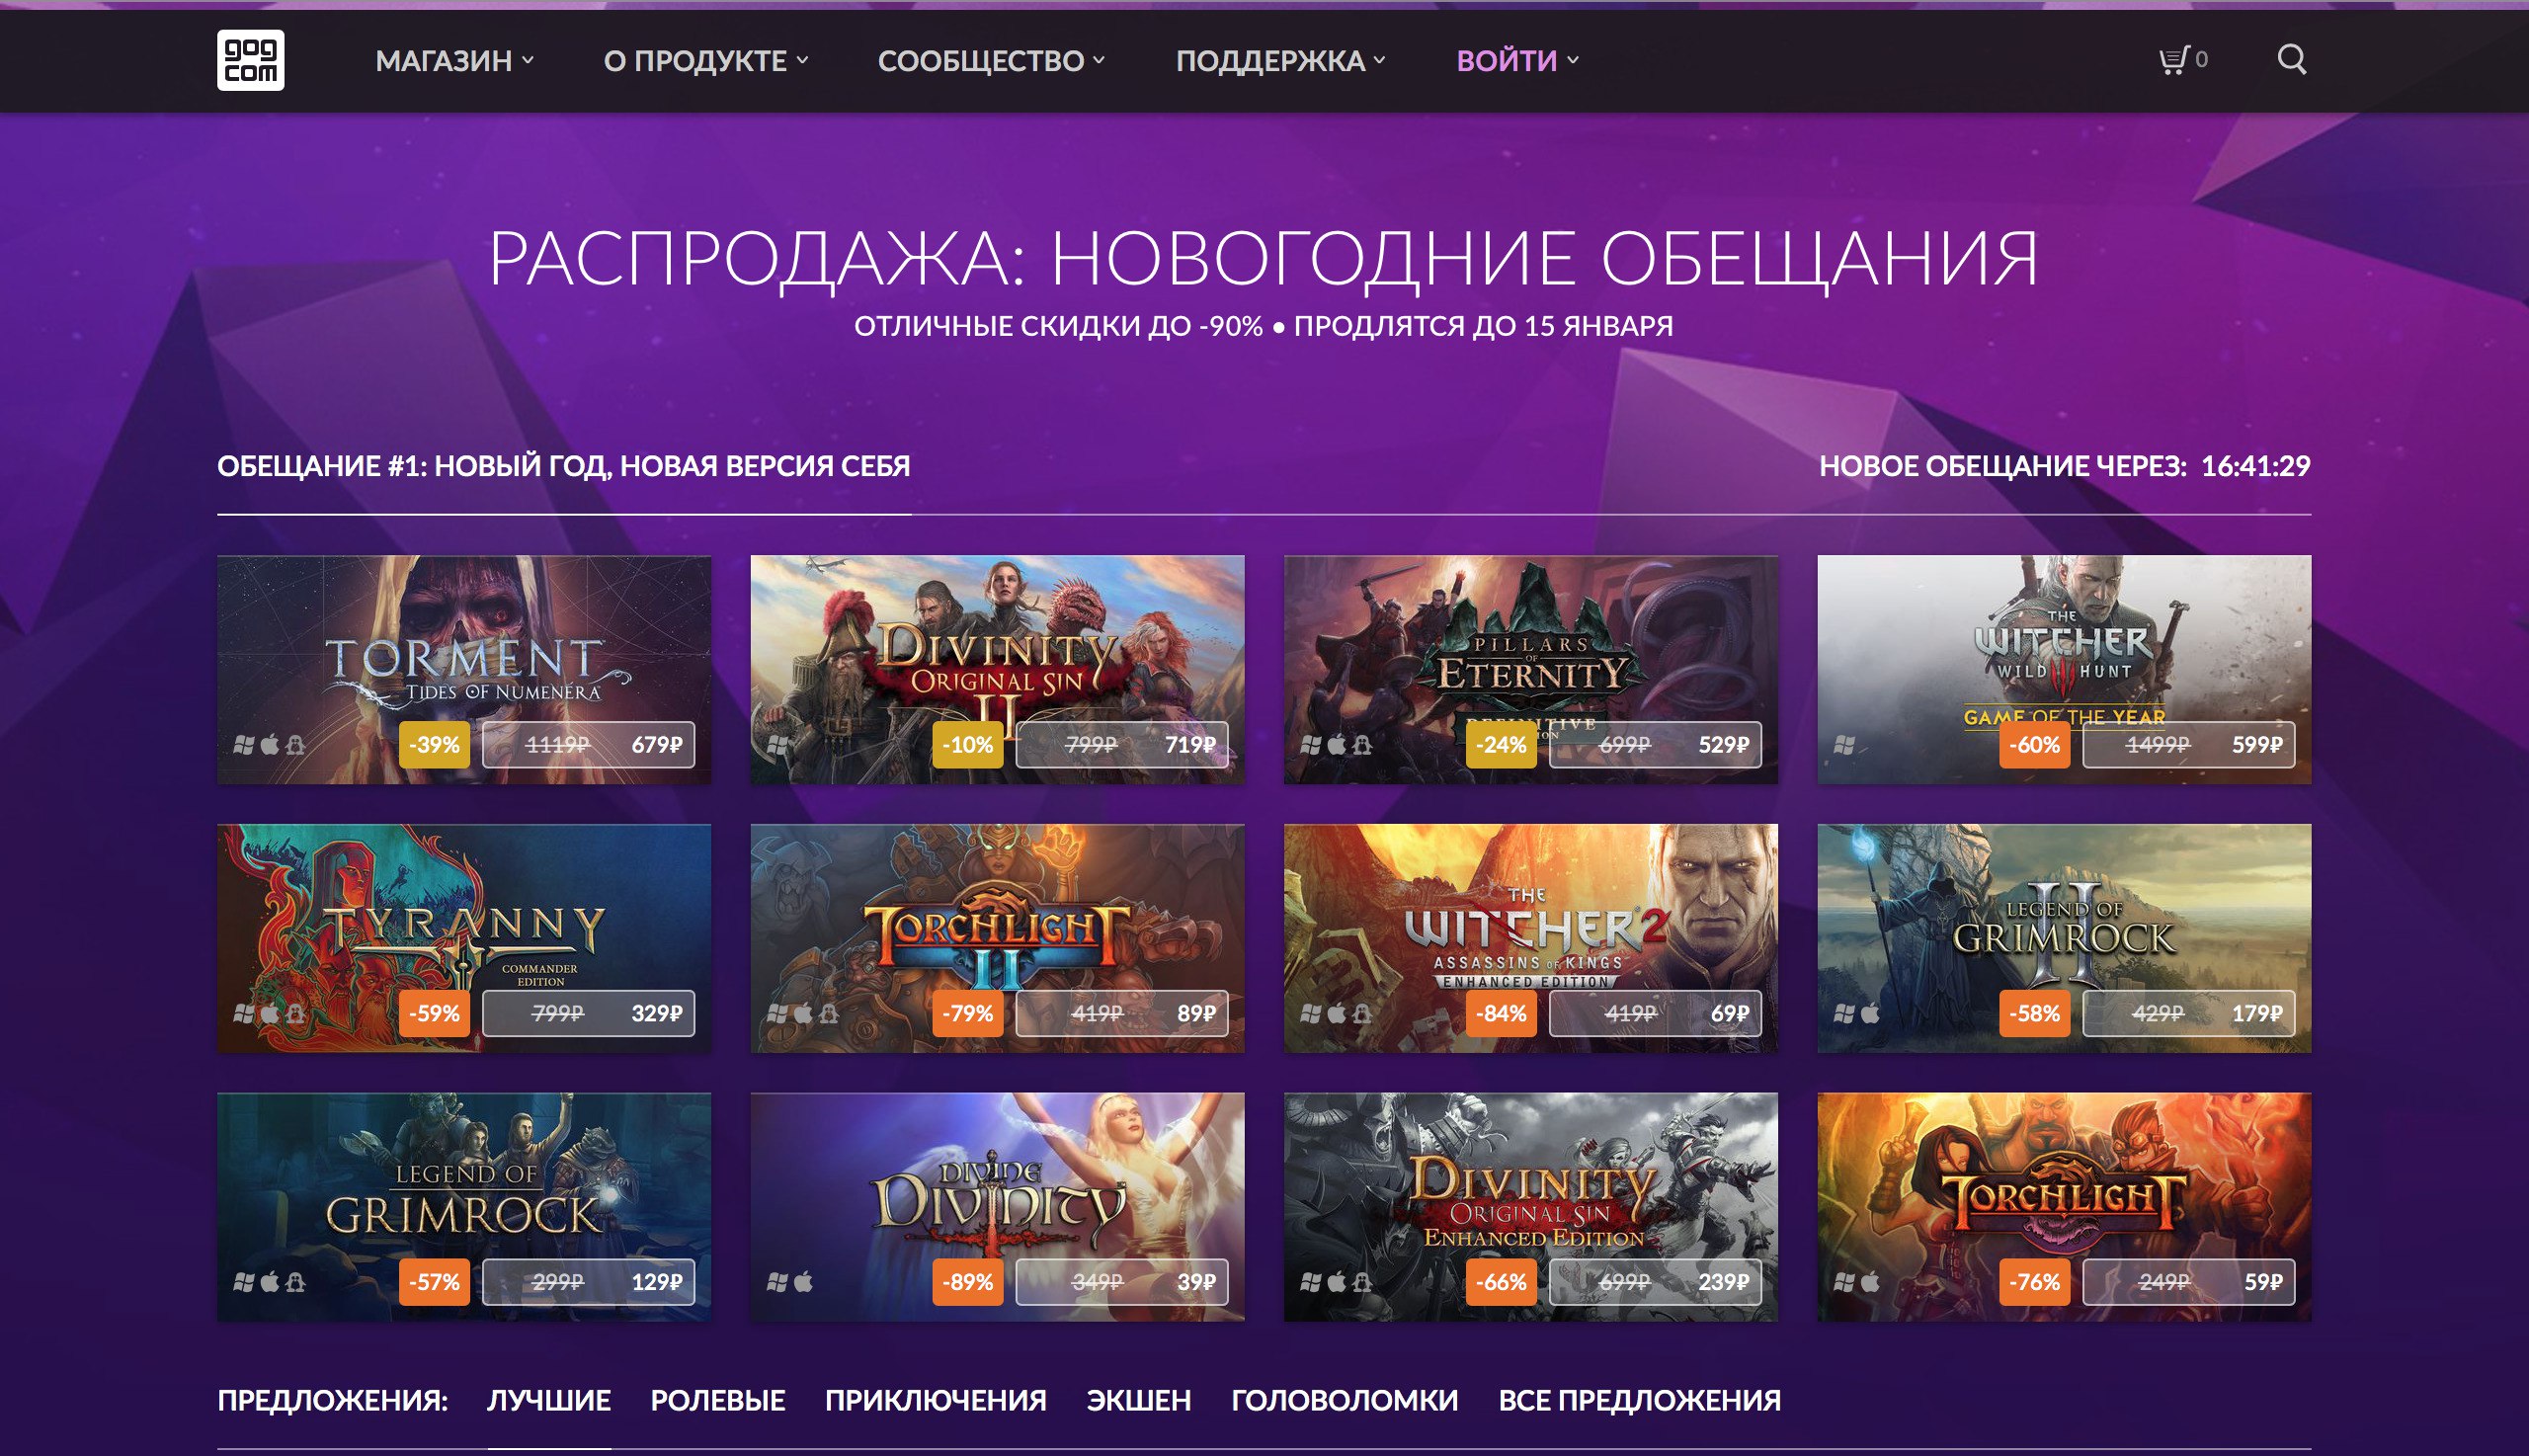Click the РАСПРОДАЖА: НОВОГОДНИЕ ОБЕЩАНИЯ heading
Screen dimensions: 2529x1456
point(1264,259)
